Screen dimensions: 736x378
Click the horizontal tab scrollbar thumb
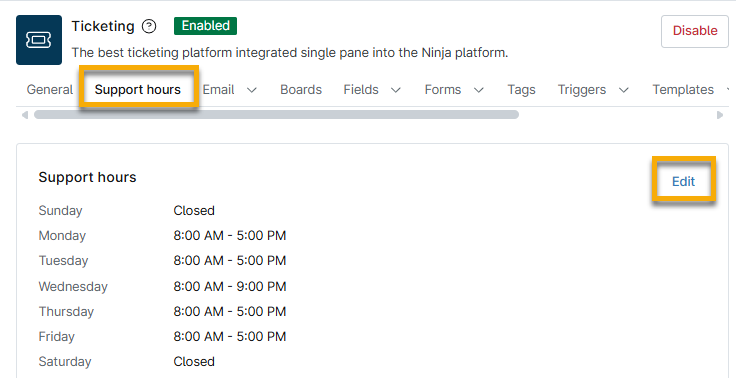pos(276,115)
